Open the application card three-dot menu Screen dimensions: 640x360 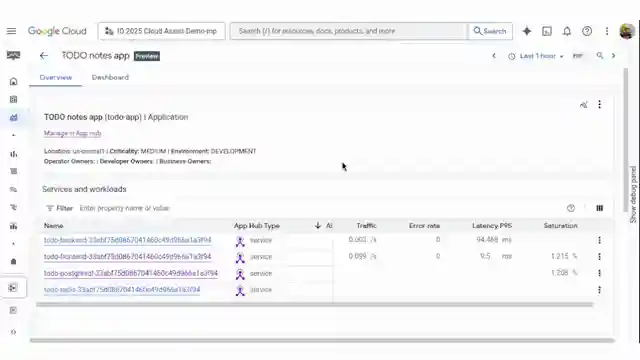point(599,105)
